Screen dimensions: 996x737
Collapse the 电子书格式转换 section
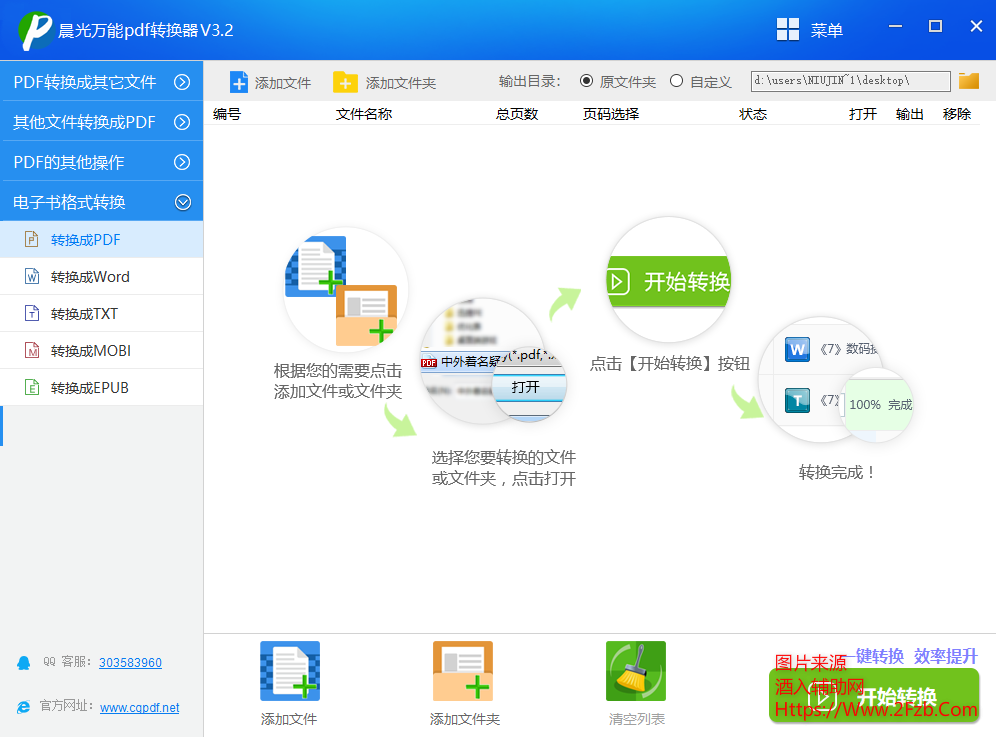tap(182, 202)
